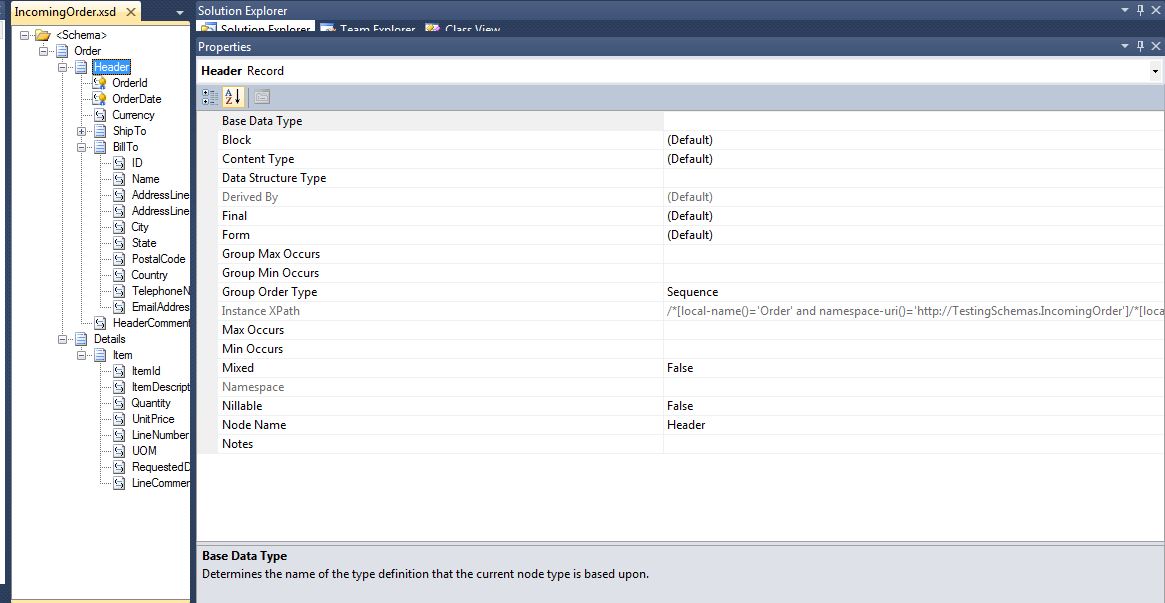
Task: Select the Final property row
Action: pos(681,216)
